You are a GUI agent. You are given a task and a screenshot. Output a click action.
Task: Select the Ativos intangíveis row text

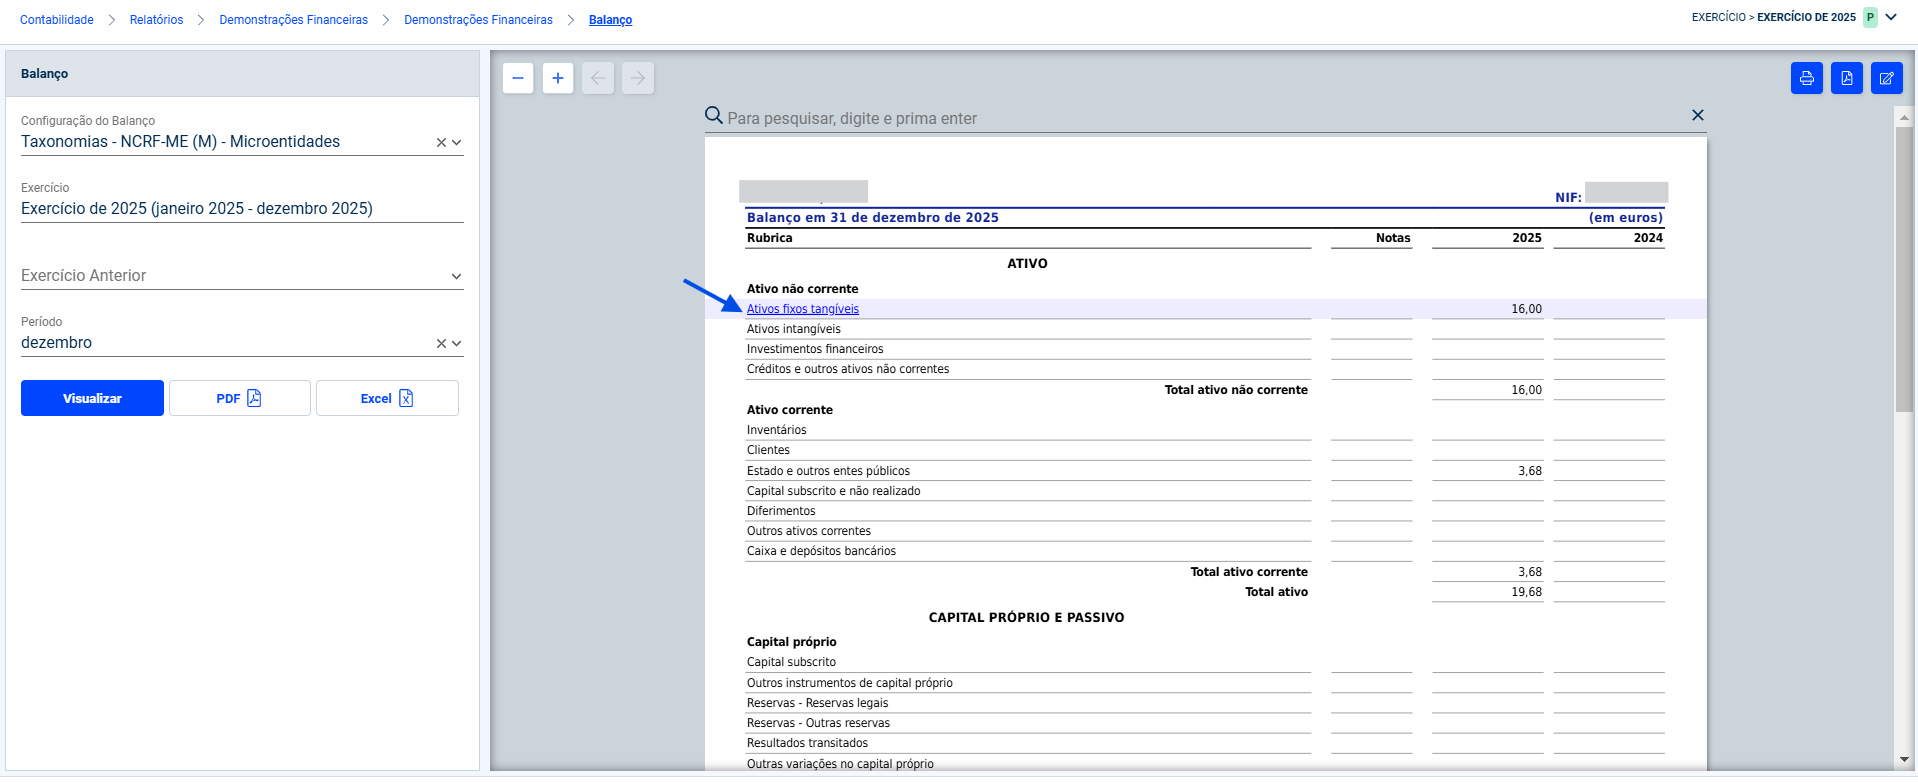[794, 329]
